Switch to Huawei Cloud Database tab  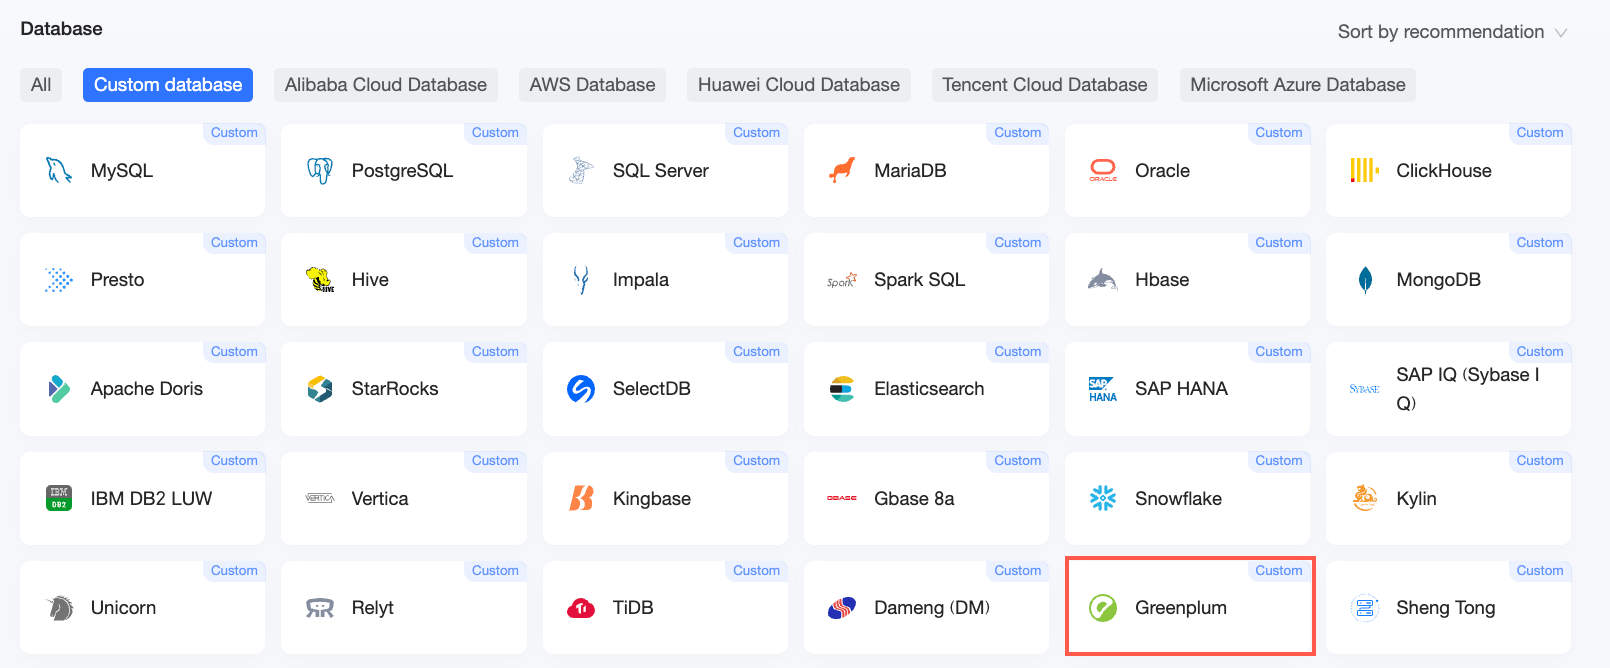point(799,85)
